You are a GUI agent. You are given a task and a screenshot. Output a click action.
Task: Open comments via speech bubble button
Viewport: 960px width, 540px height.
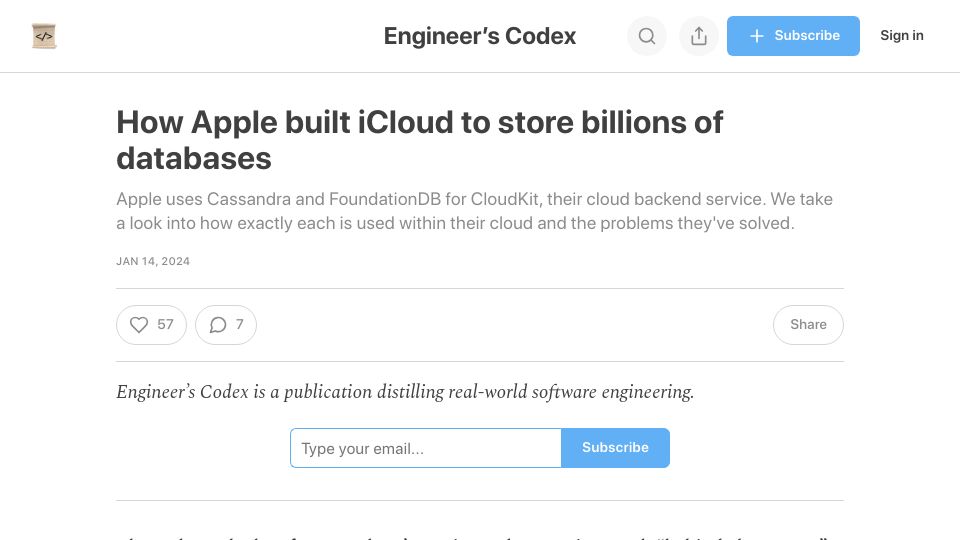[x=226, y=324]
